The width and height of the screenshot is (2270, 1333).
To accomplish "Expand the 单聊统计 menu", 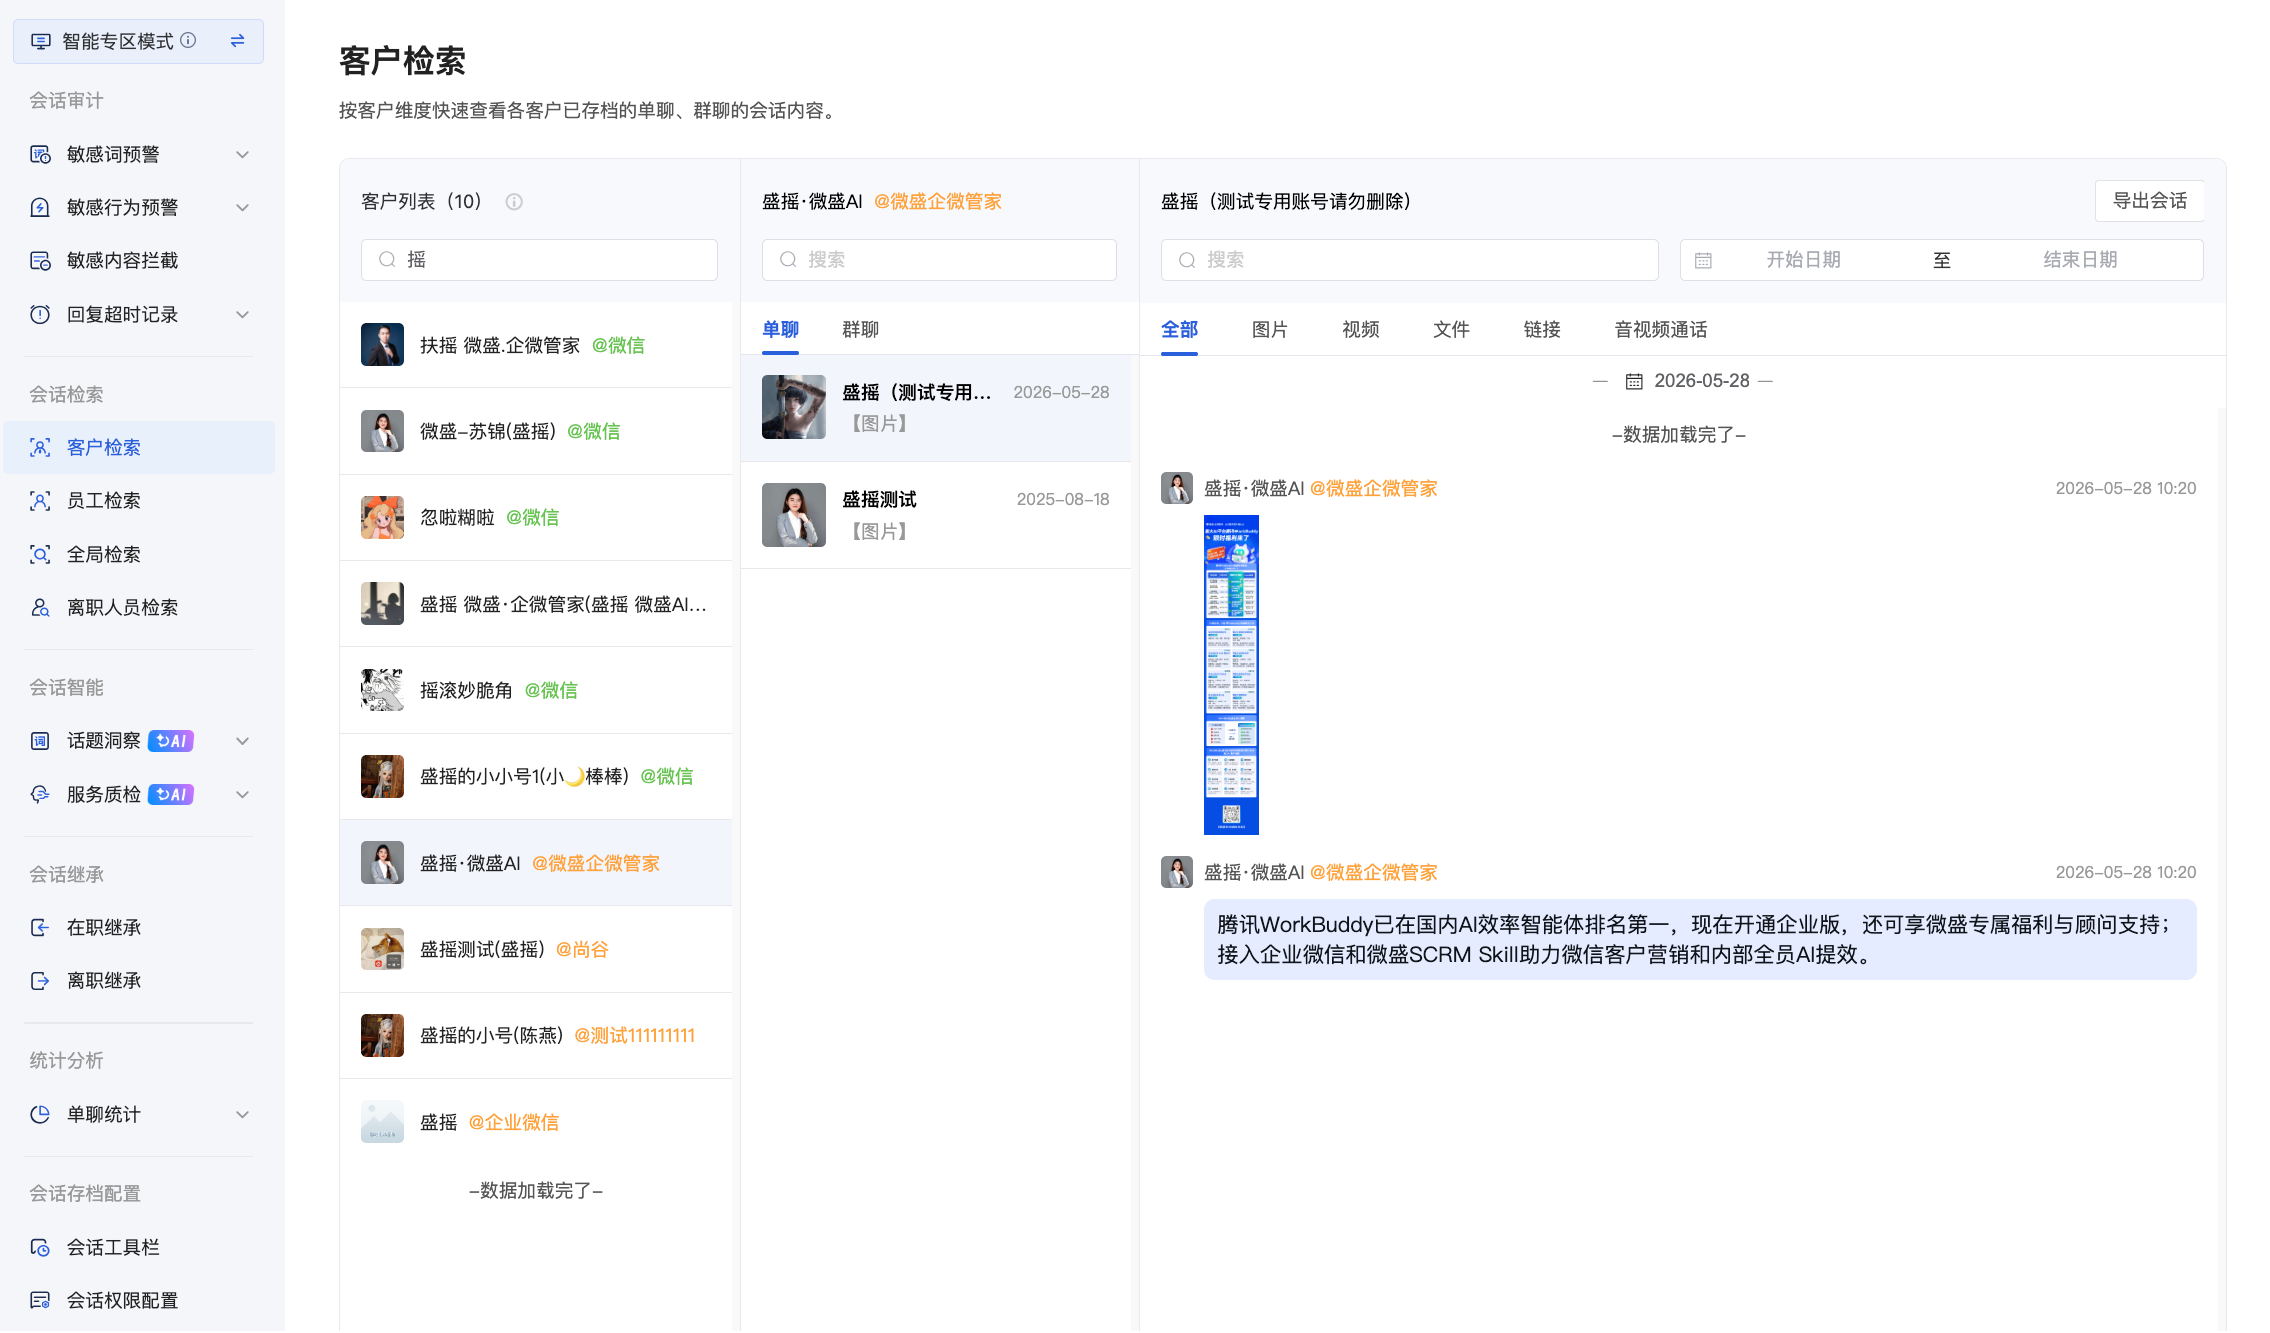I will point(242,1115).
